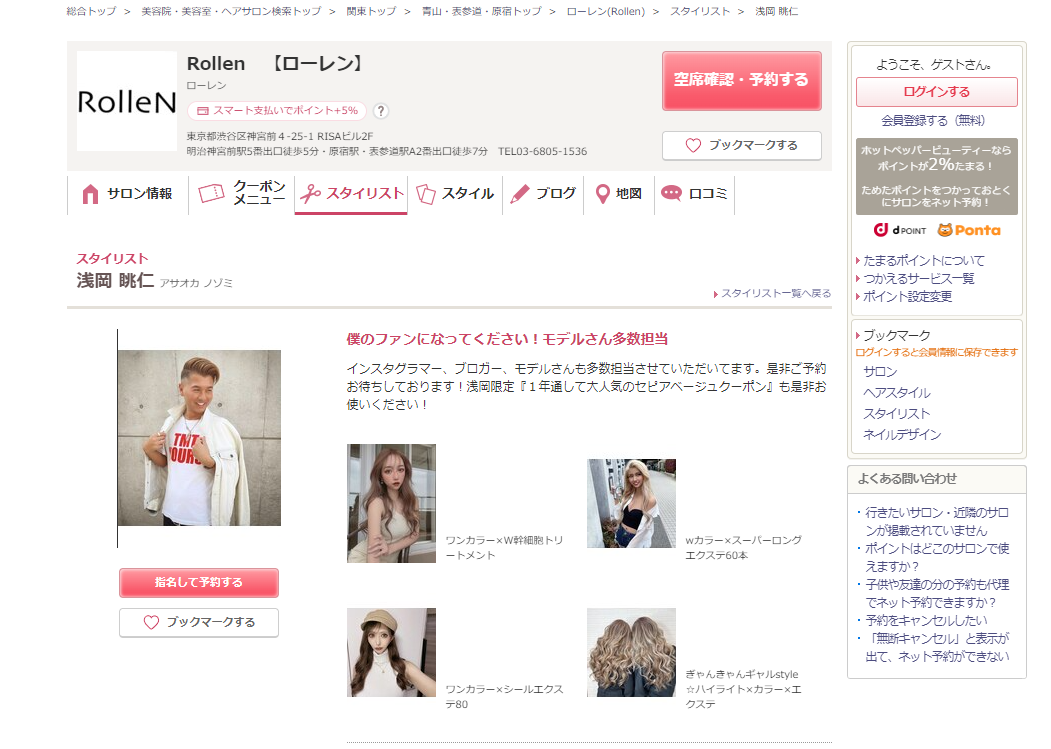
Task: Click the ブックマーク sidebar heading link
Action: click(x=896, y=335)
